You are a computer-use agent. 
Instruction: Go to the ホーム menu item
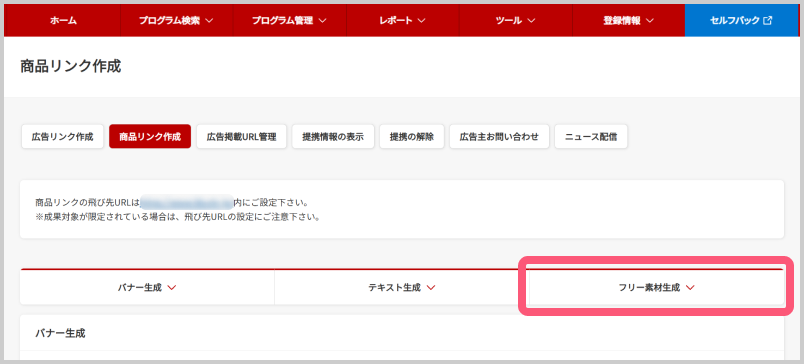(63, 21)
